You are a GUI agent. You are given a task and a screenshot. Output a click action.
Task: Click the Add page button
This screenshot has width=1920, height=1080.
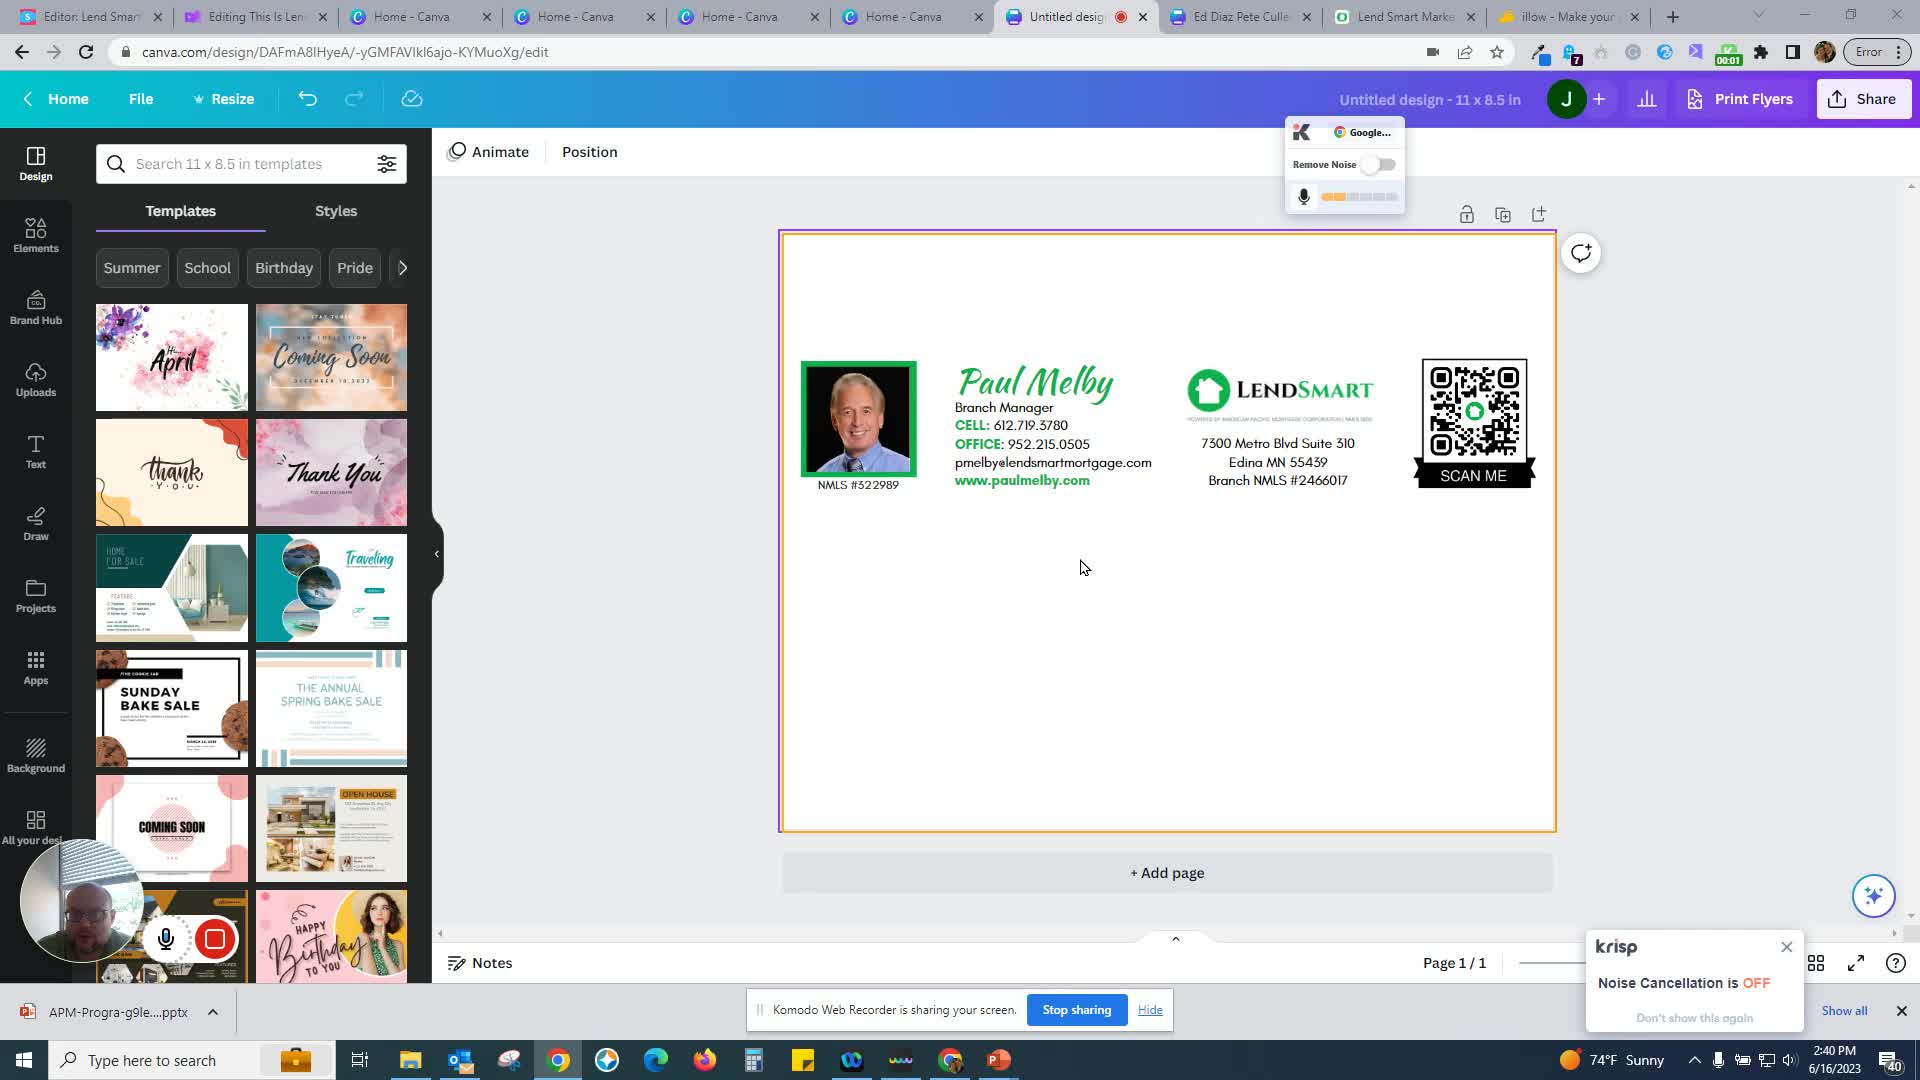(1167, 873)
